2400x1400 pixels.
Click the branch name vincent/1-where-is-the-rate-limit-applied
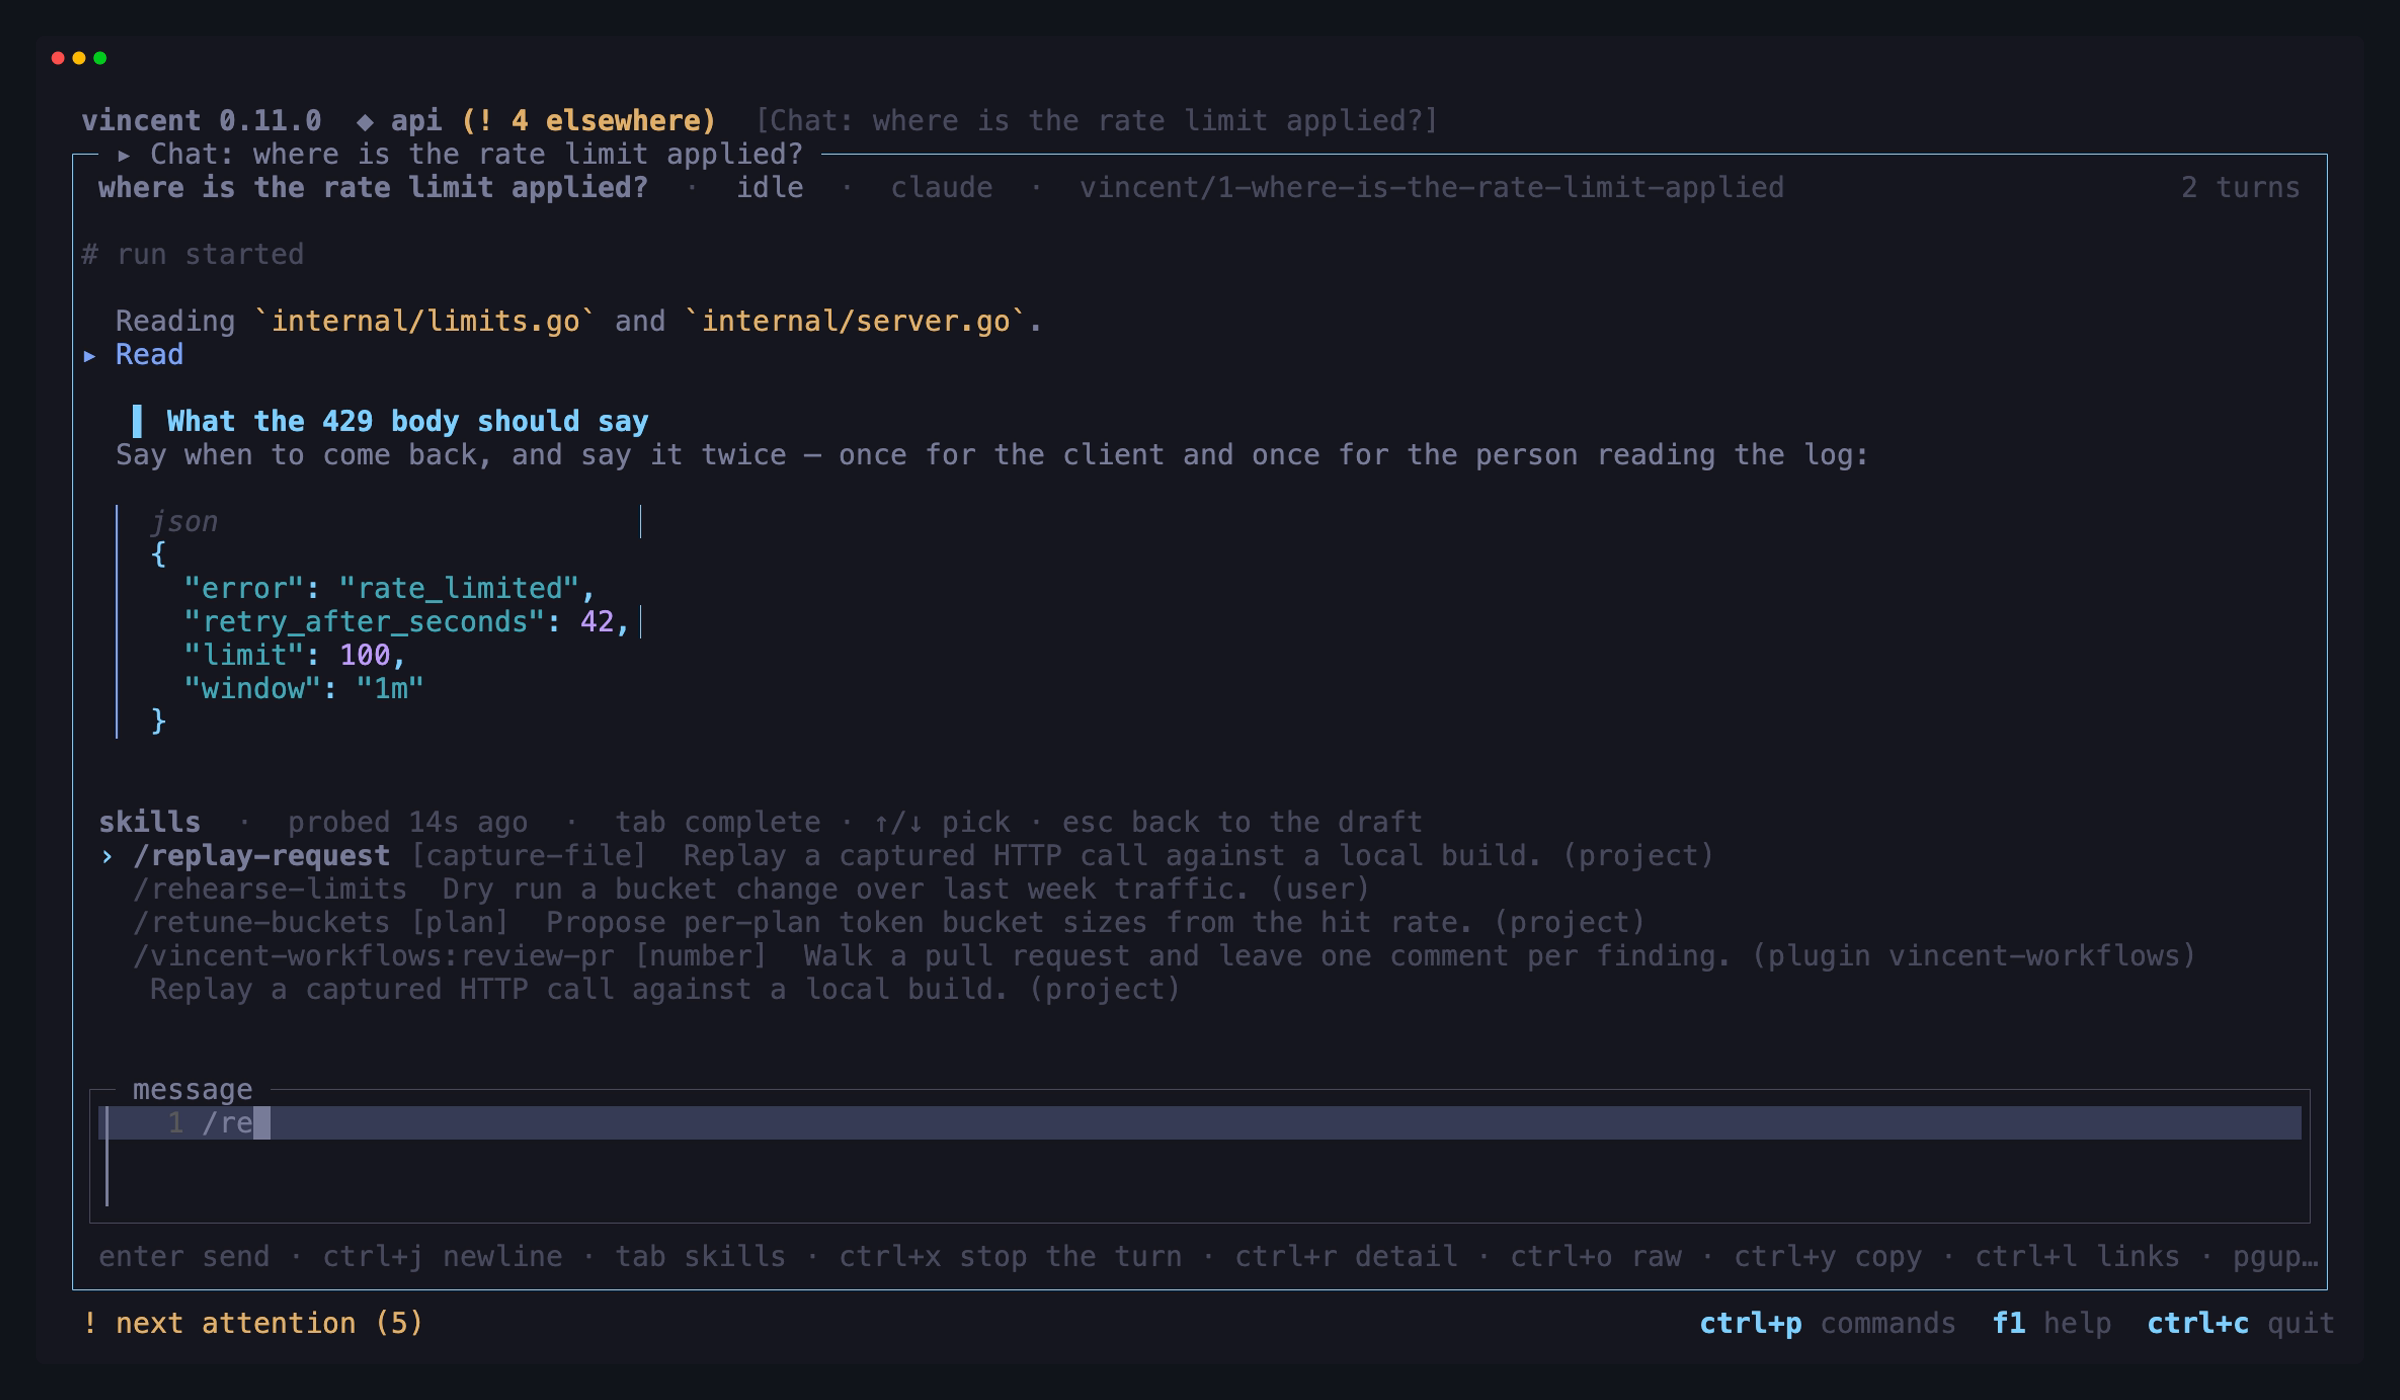point(1432,188)
